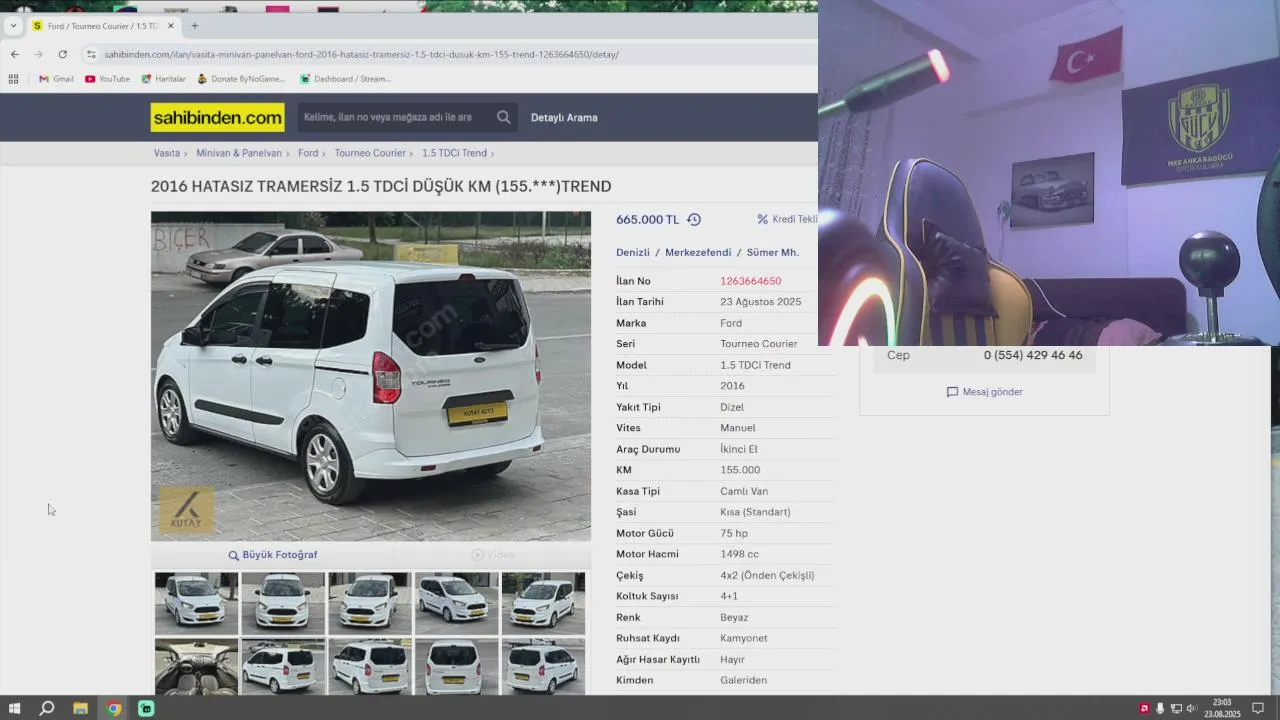Click Chrome icon in taskbar
1280x720 pixels.
[x=113, y=708]
